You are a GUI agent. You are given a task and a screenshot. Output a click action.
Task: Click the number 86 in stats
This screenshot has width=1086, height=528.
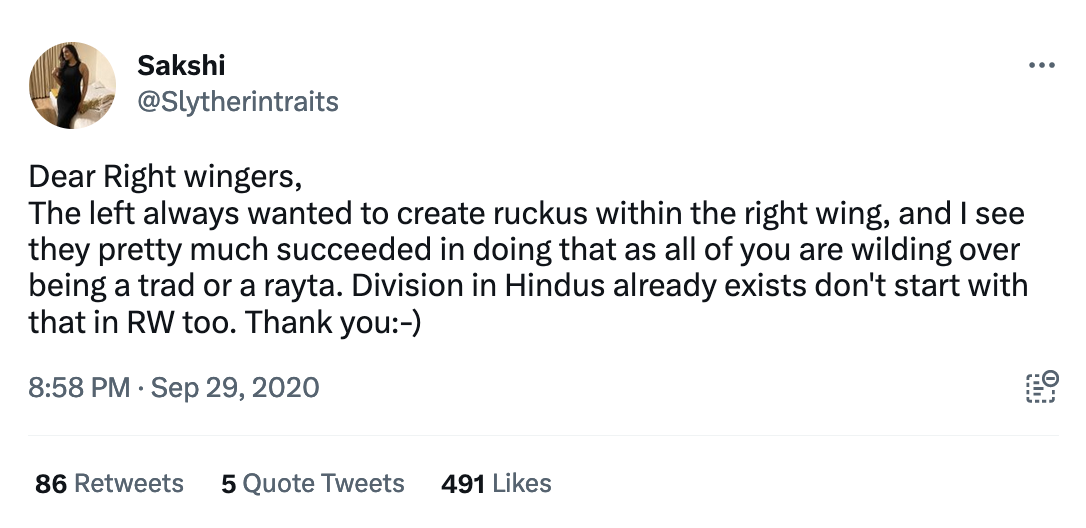click(51, 484)
